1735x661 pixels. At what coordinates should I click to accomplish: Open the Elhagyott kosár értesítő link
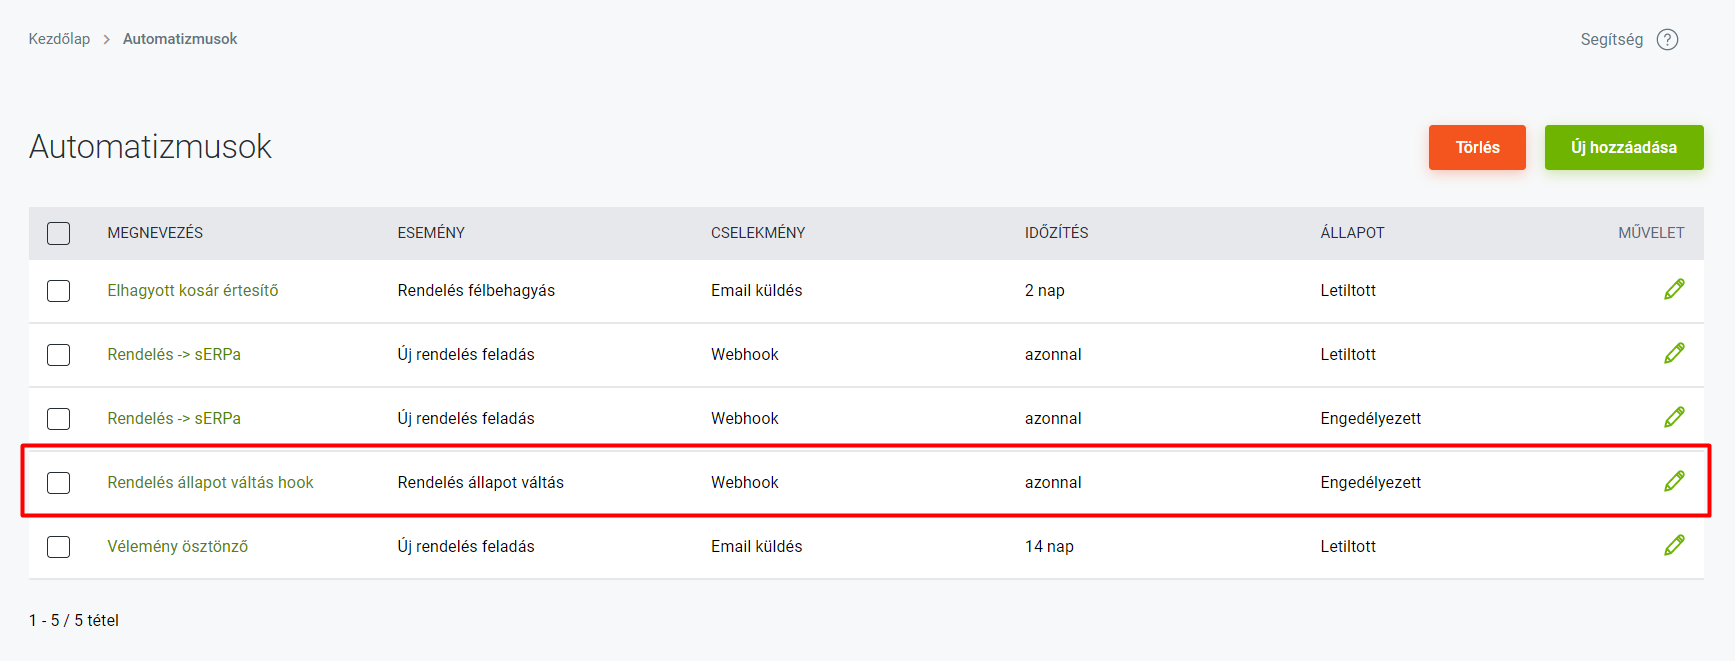point(193,291)
